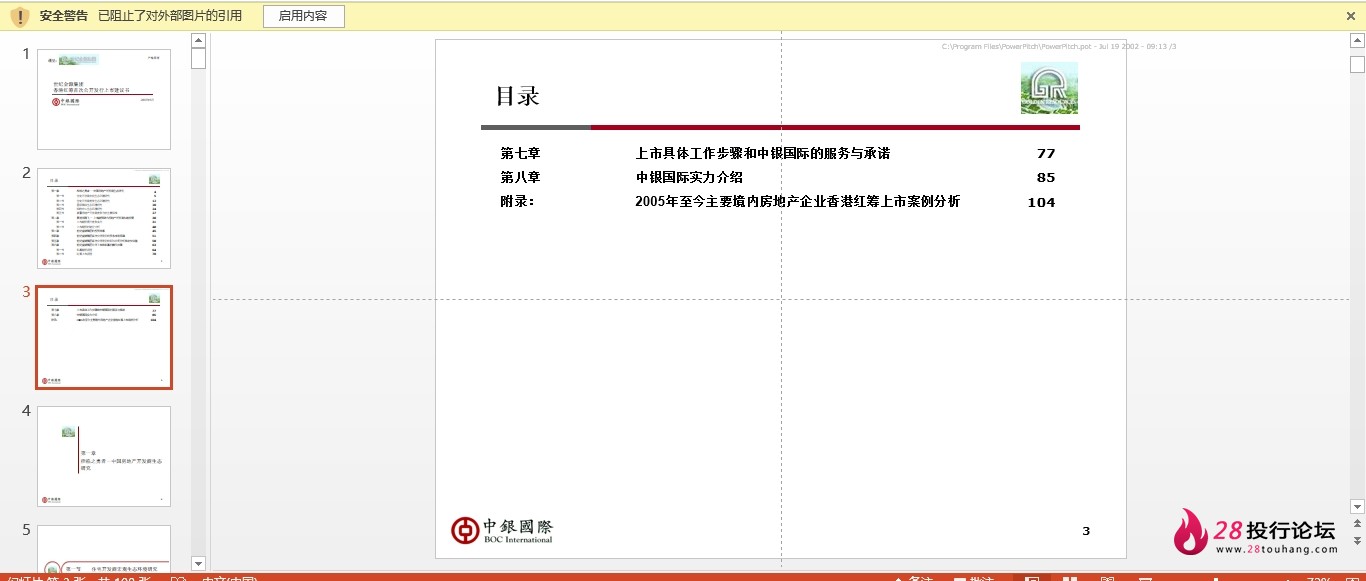Click the 已阻止了对外部图片的引用 message
This screenshot has width=1366, height=581.
[170, 16]
